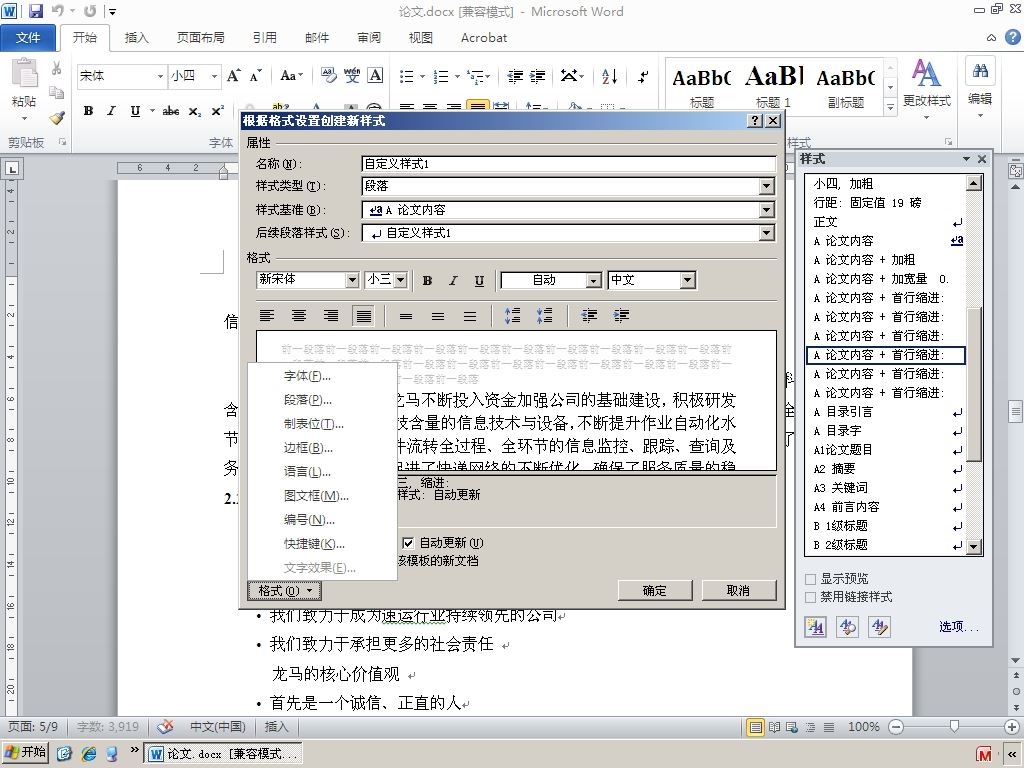The image size is (1024, 768).
Task: Click the dialog's Bold format button
Action: (427, 280)
